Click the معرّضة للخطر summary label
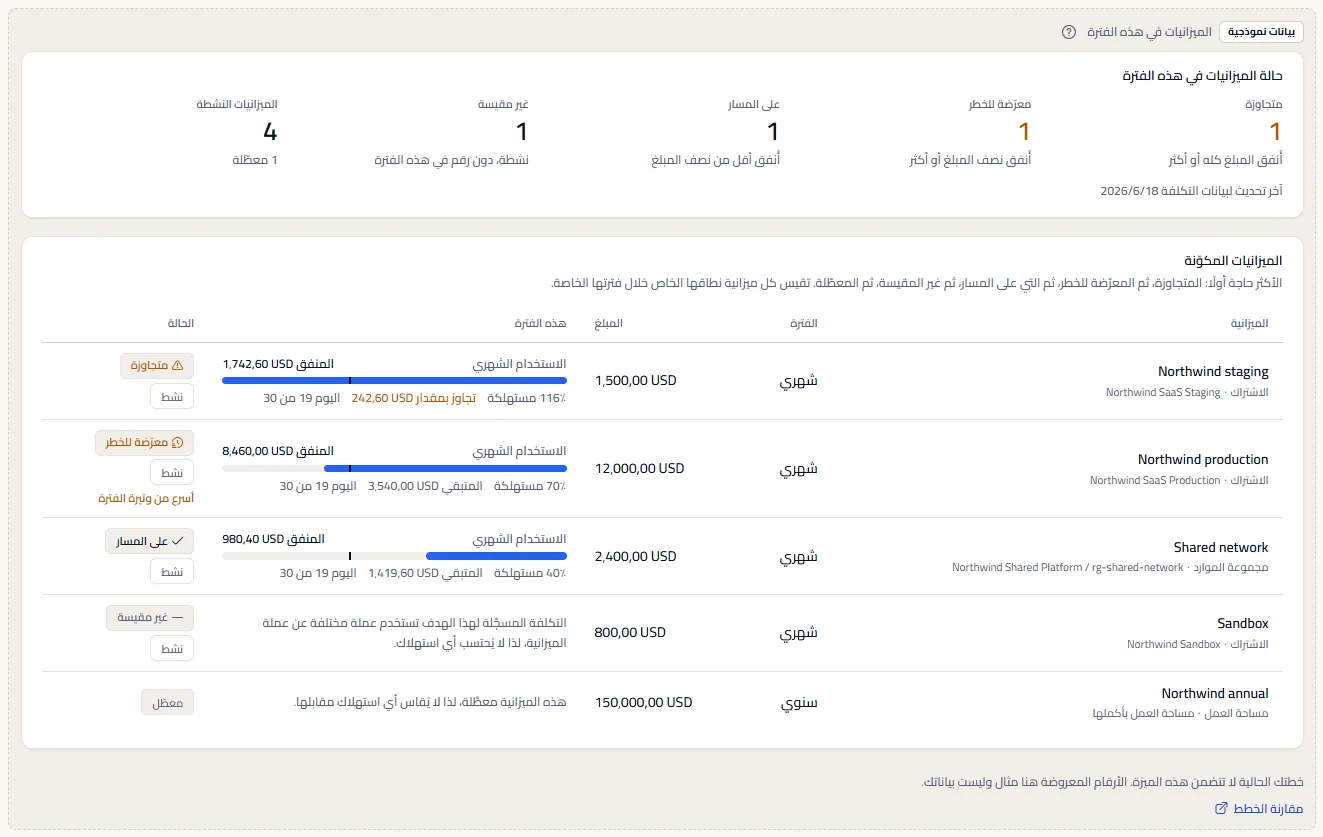This screenshot has width=1323, height=837. point(999,104)
